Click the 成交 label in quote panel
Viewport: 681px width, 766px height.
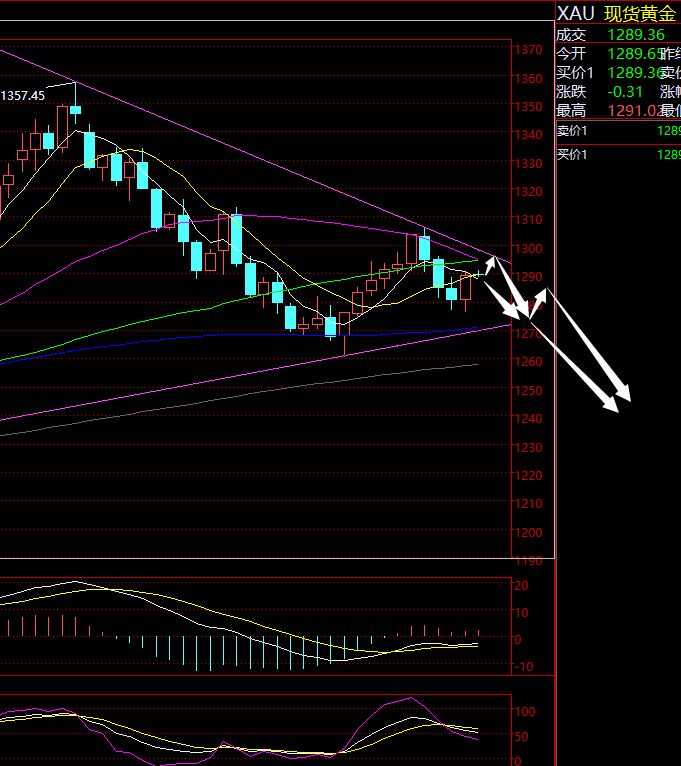(571, 35)
